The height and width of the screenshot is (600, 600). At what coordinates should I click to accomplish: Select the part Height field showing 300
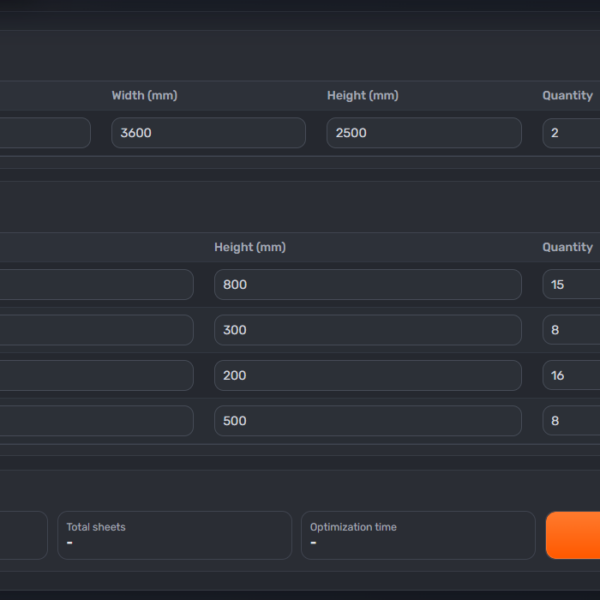tap(367, 330)
